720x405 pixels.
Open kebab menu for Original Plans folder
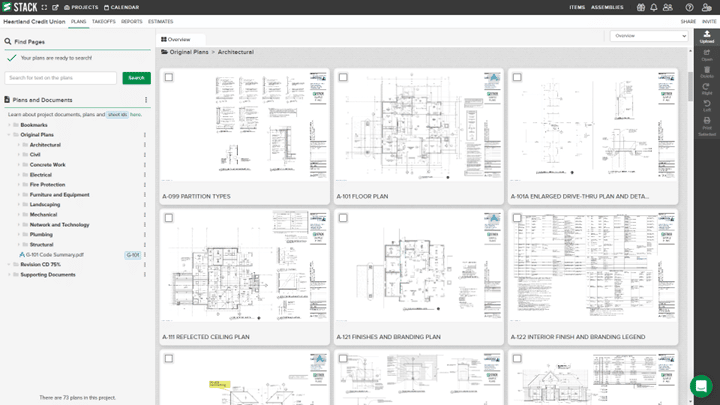click(145, 135)
